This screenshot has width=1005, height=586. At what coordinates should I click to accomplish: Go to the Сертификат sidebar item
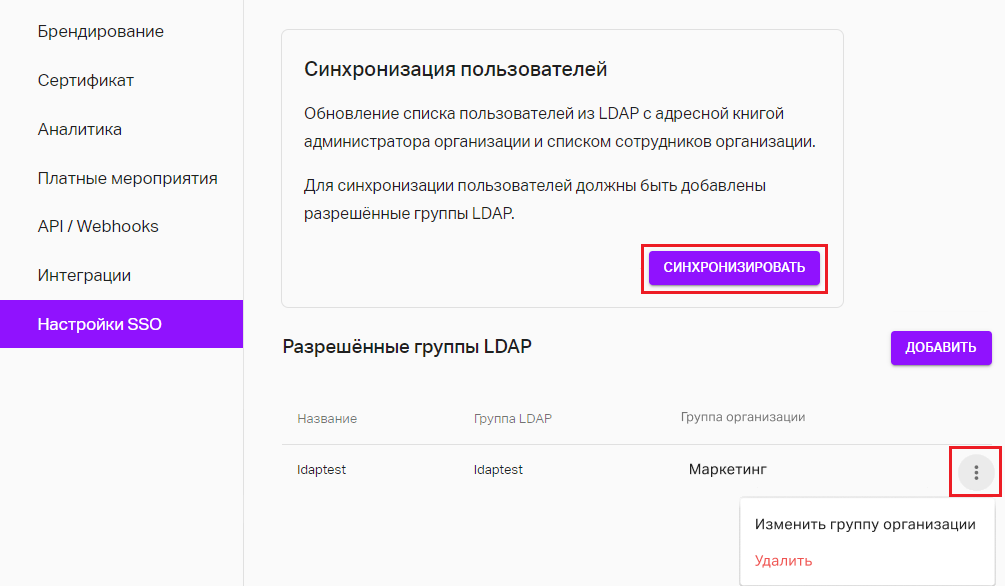point(86,80)
